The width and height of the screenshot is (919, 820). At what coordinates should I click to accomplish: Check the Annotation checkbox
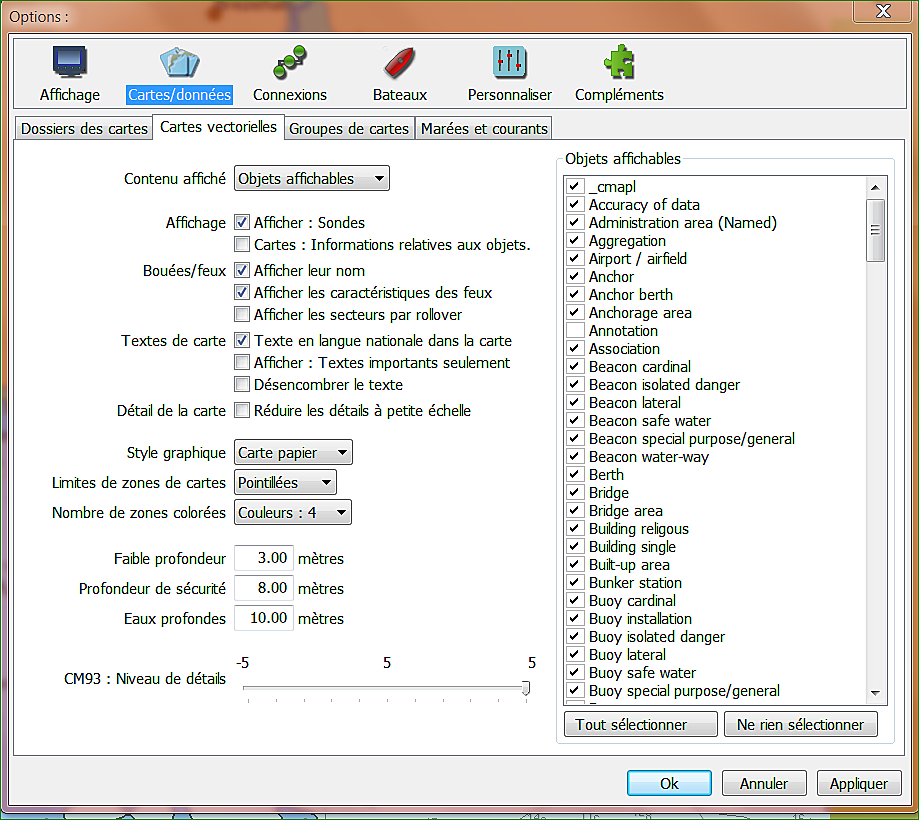point(575,331)
